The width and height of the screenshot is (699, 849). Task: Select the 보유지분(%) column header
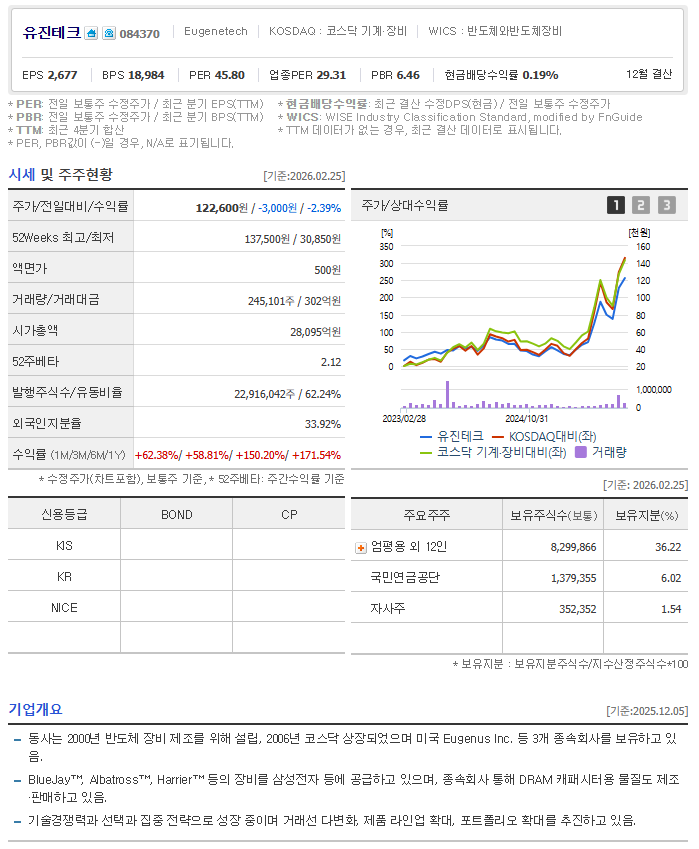pyautogui.click(x=646, y=515)
